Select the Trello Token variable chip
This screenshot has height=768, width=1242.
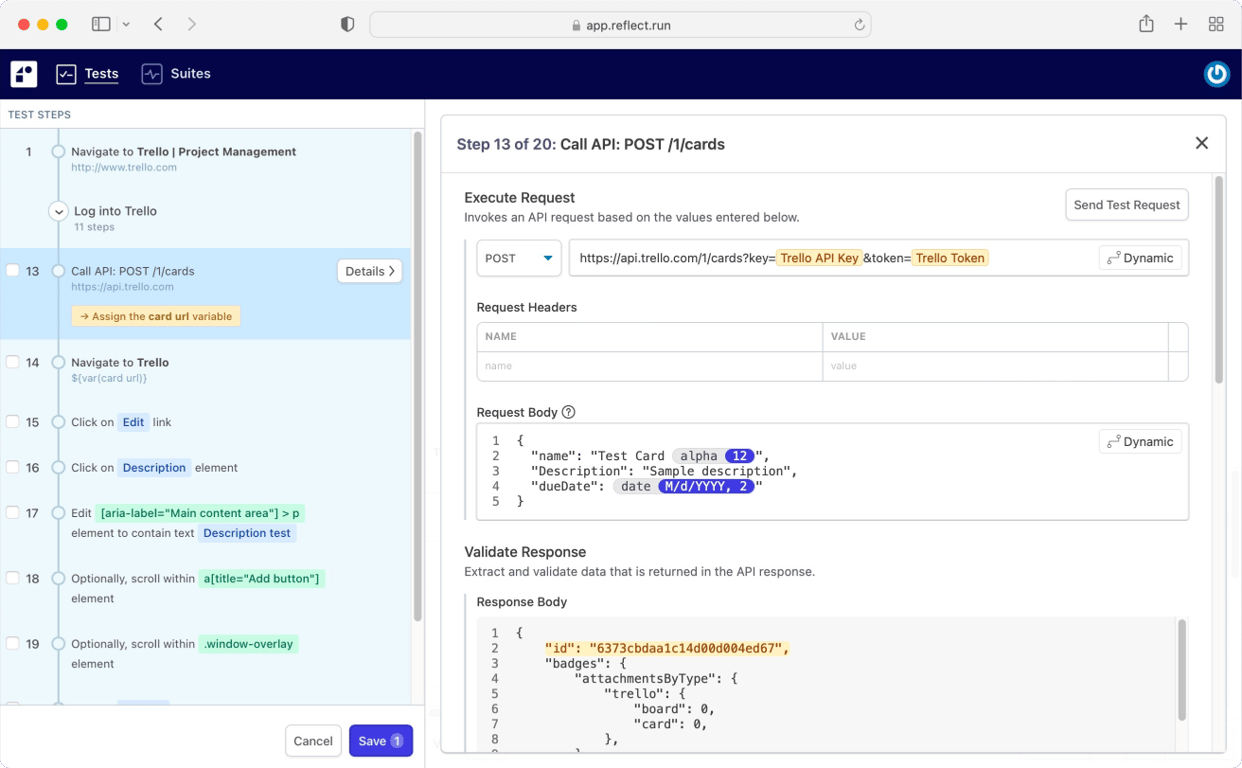tap(950, 258)
